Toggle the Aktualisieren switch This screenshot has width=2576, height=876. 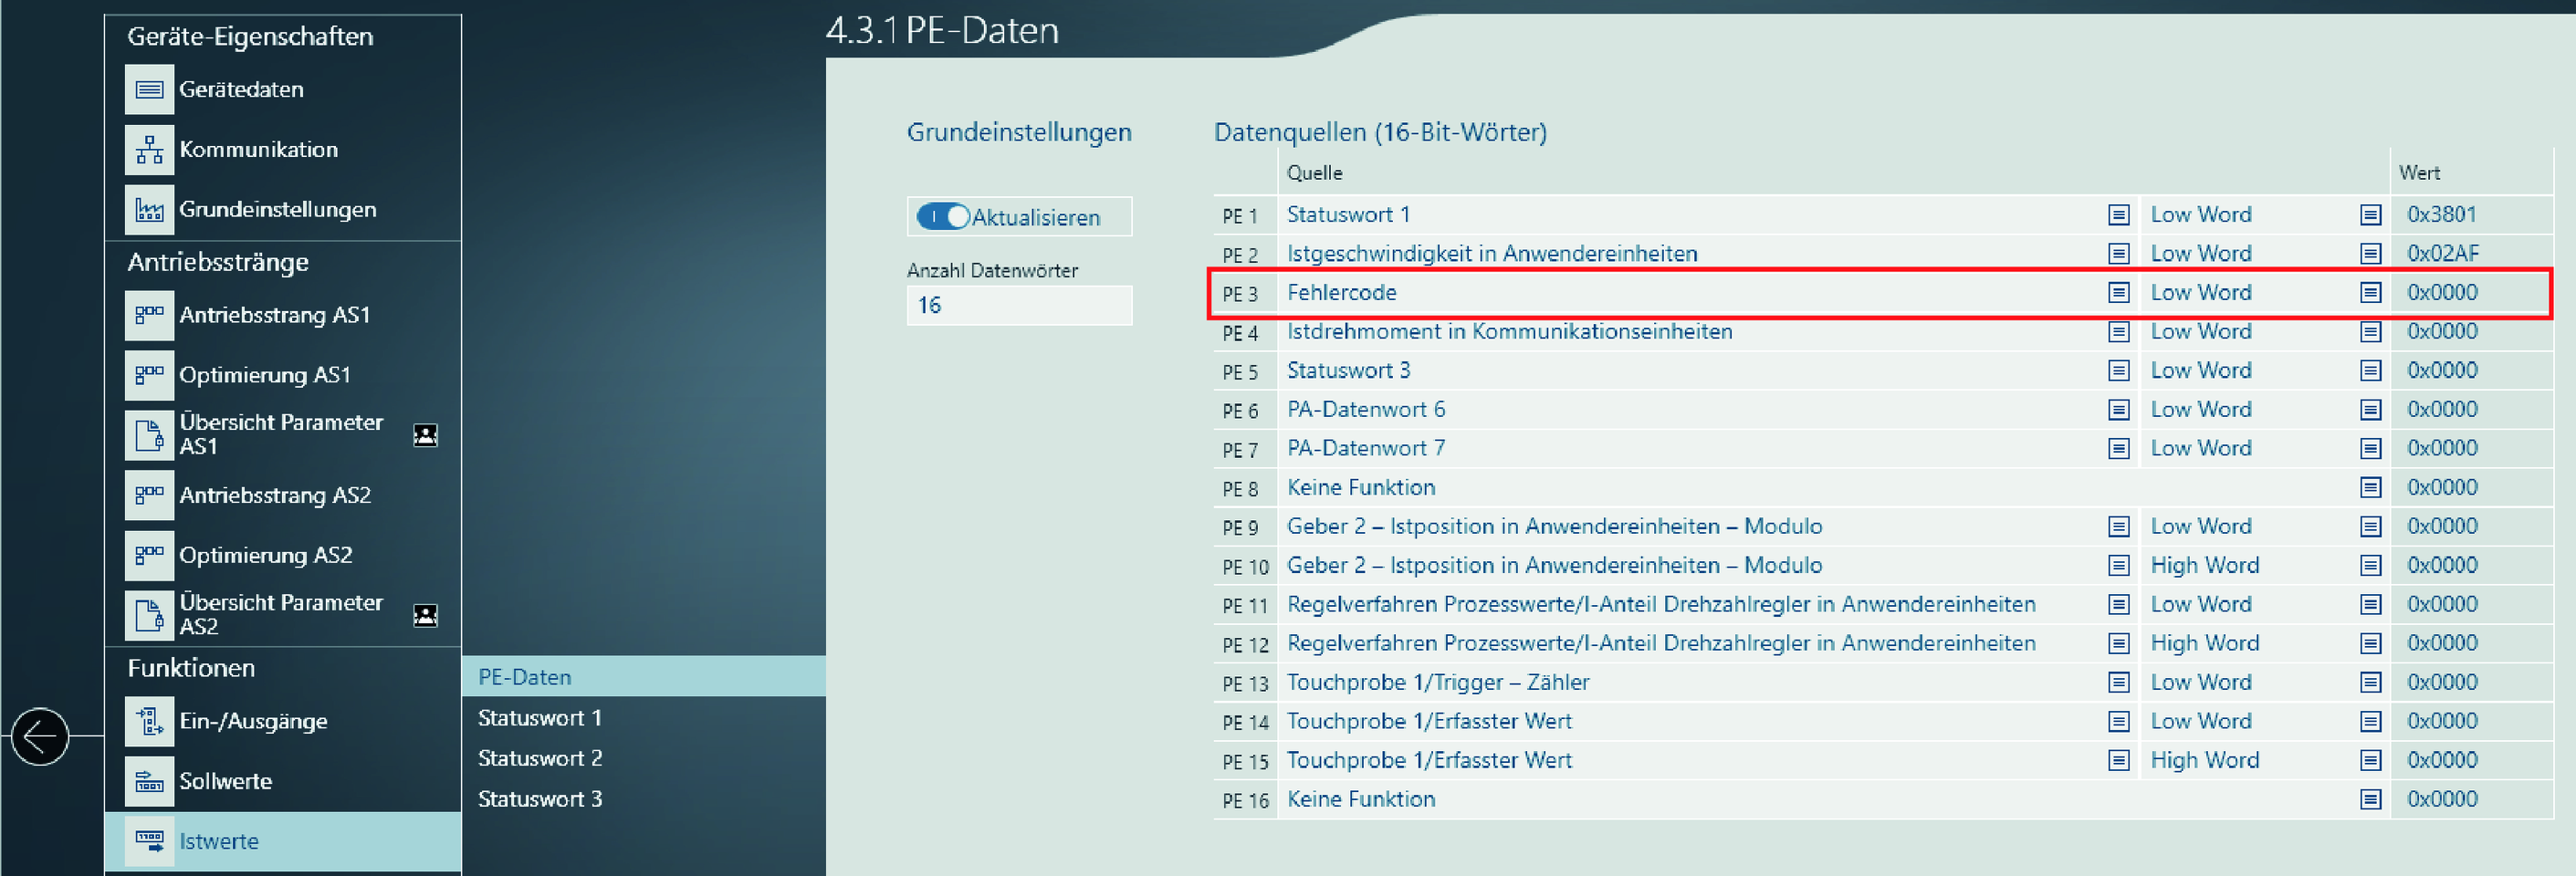[943, 217]
